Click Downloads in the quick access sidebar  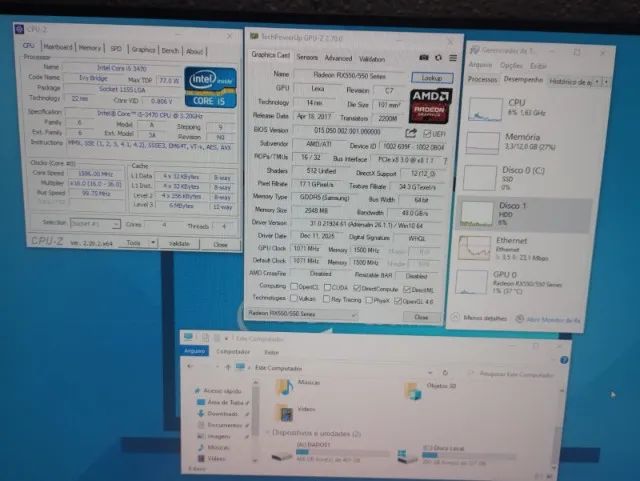[x=222, y=414]
